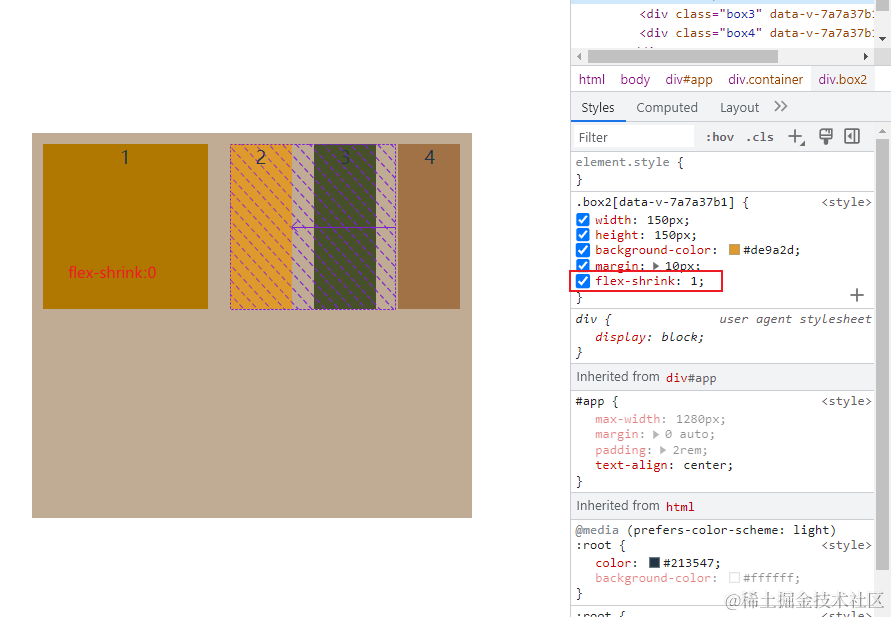Switch to the Computed tab
This screenshot has width=891, height=617.
tap(667, 107)
